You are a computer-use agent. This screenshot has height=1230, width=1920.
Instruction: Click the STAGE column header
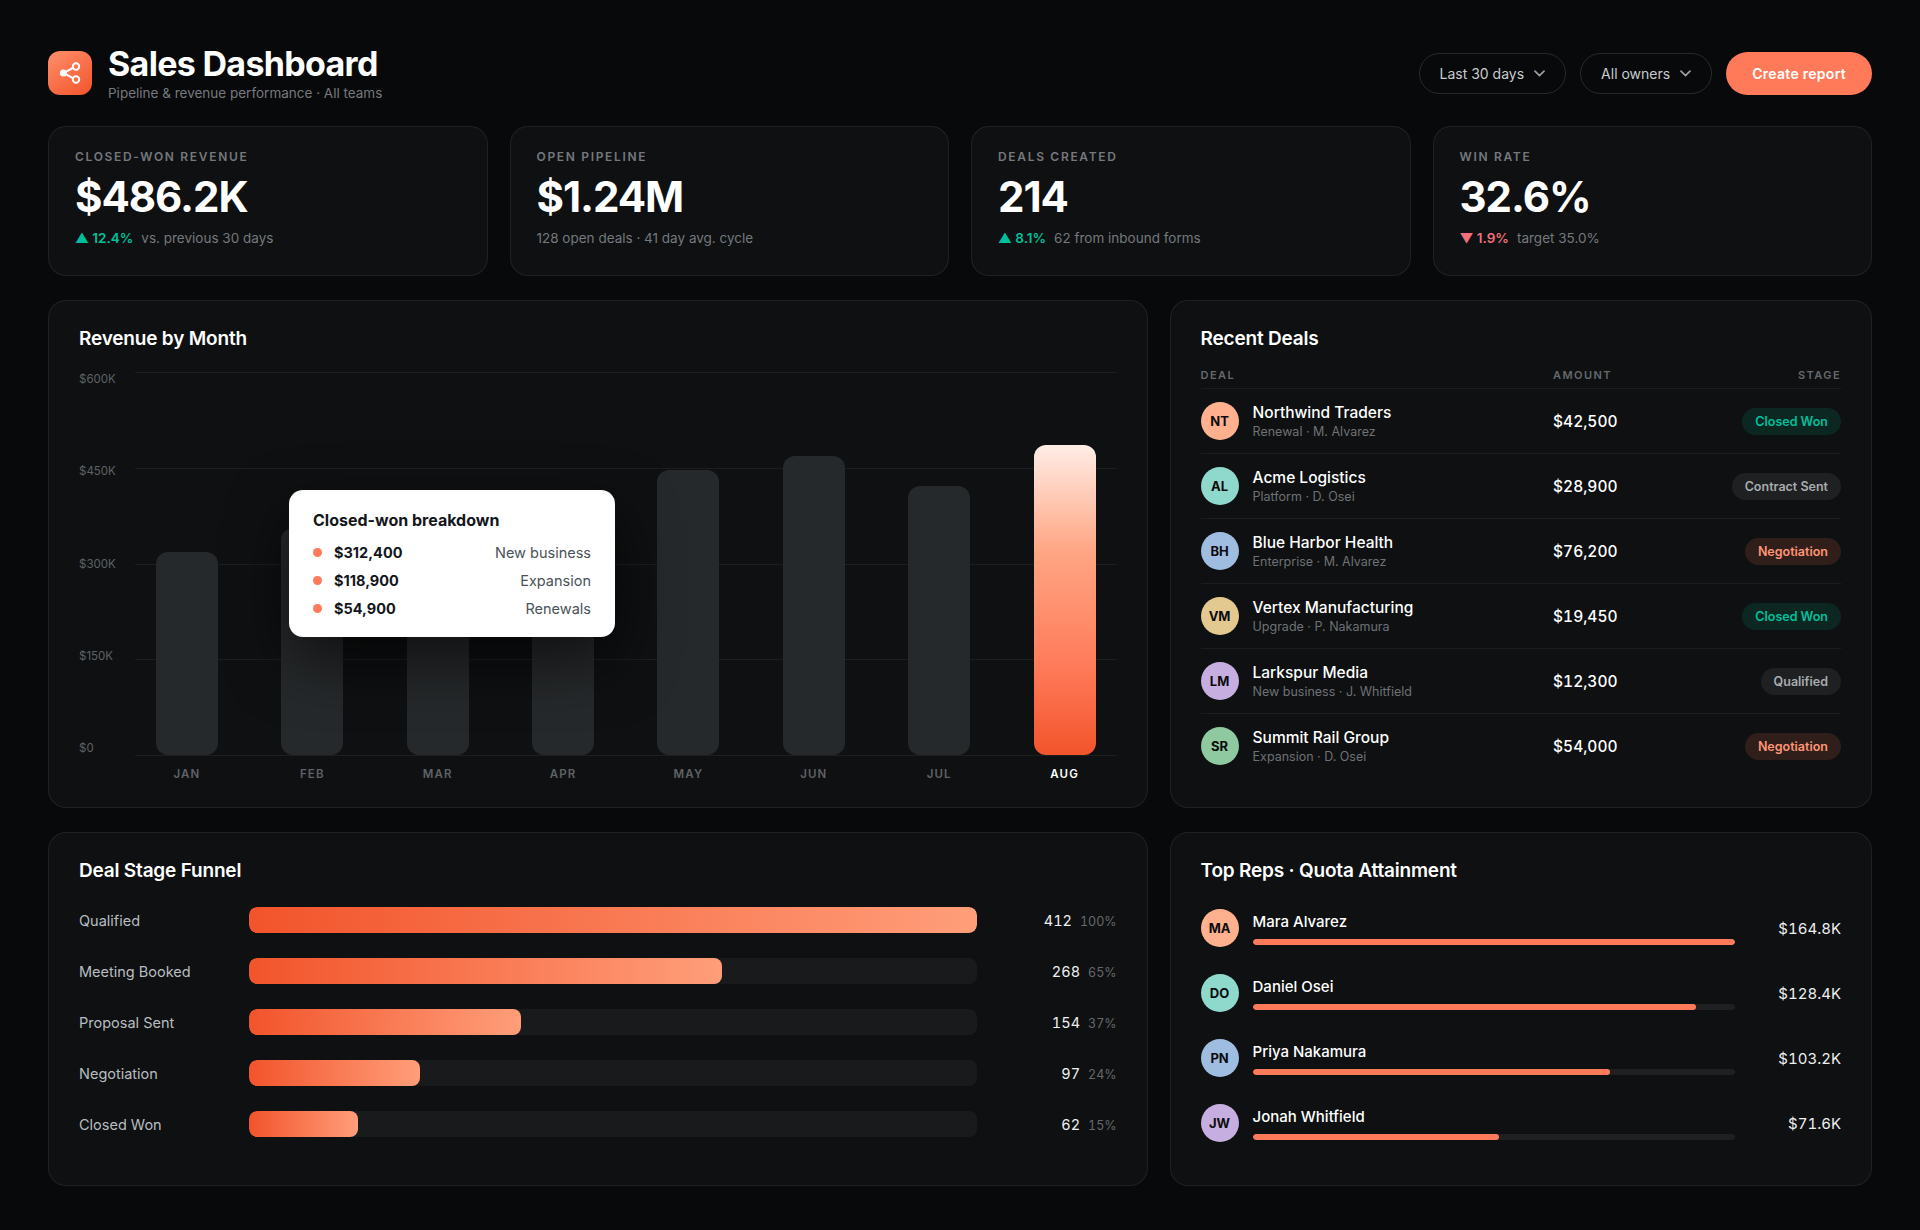click(x=1818, y=375)
